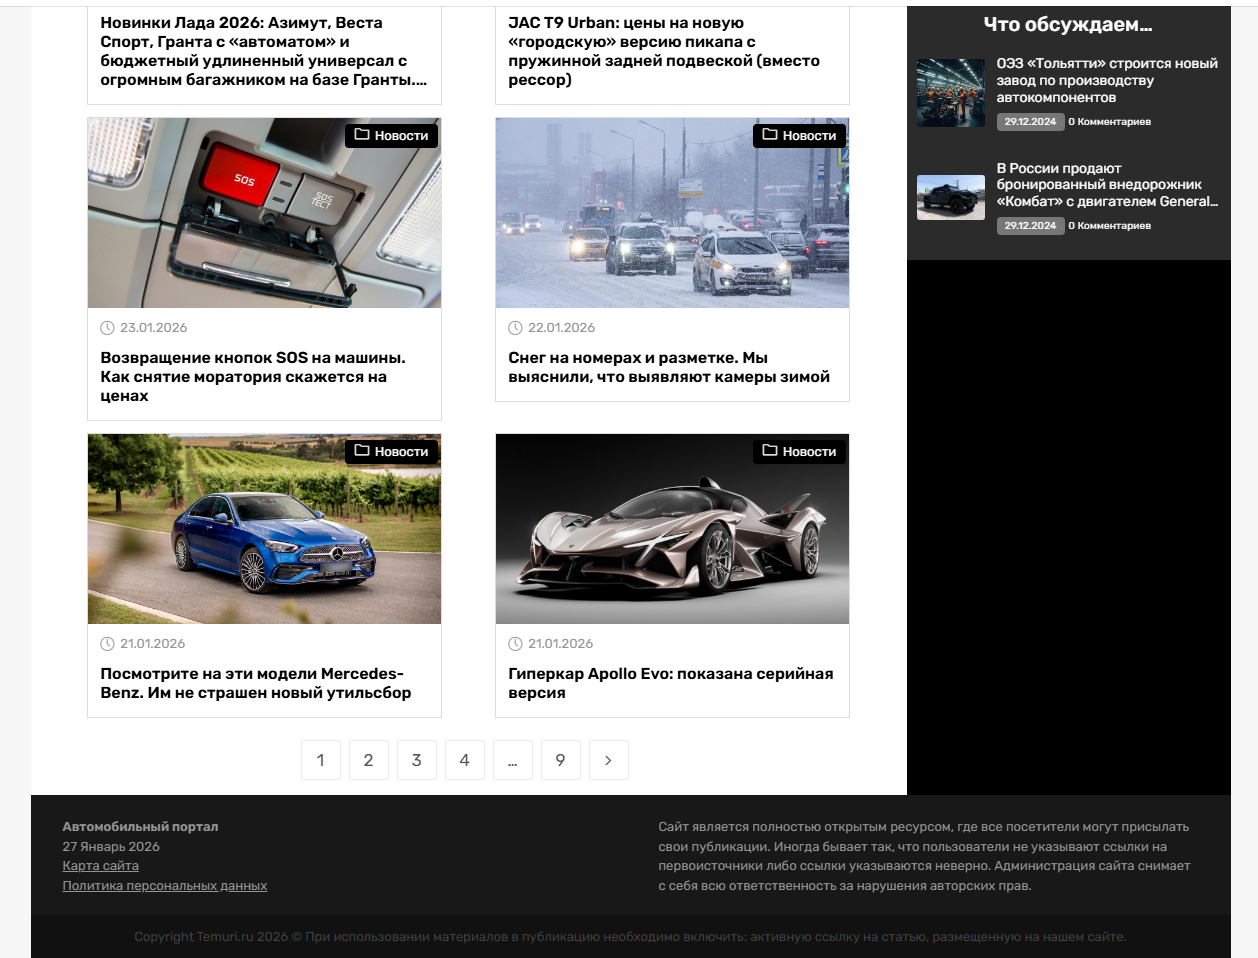Click Новости tag on snow article
Screen dimensions: 1258x958
pyautogui.click(x=799, y=135)
